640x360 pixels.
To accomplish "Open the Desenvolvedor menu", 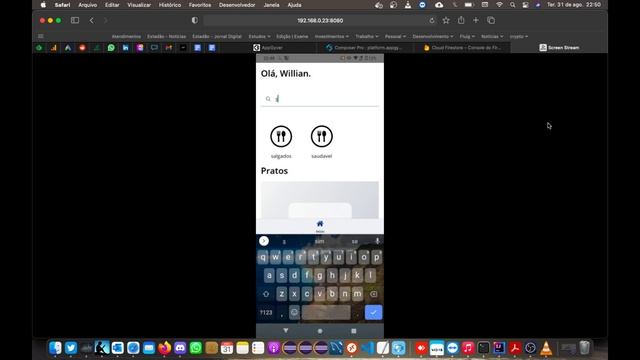I will (x=237, y=5).
